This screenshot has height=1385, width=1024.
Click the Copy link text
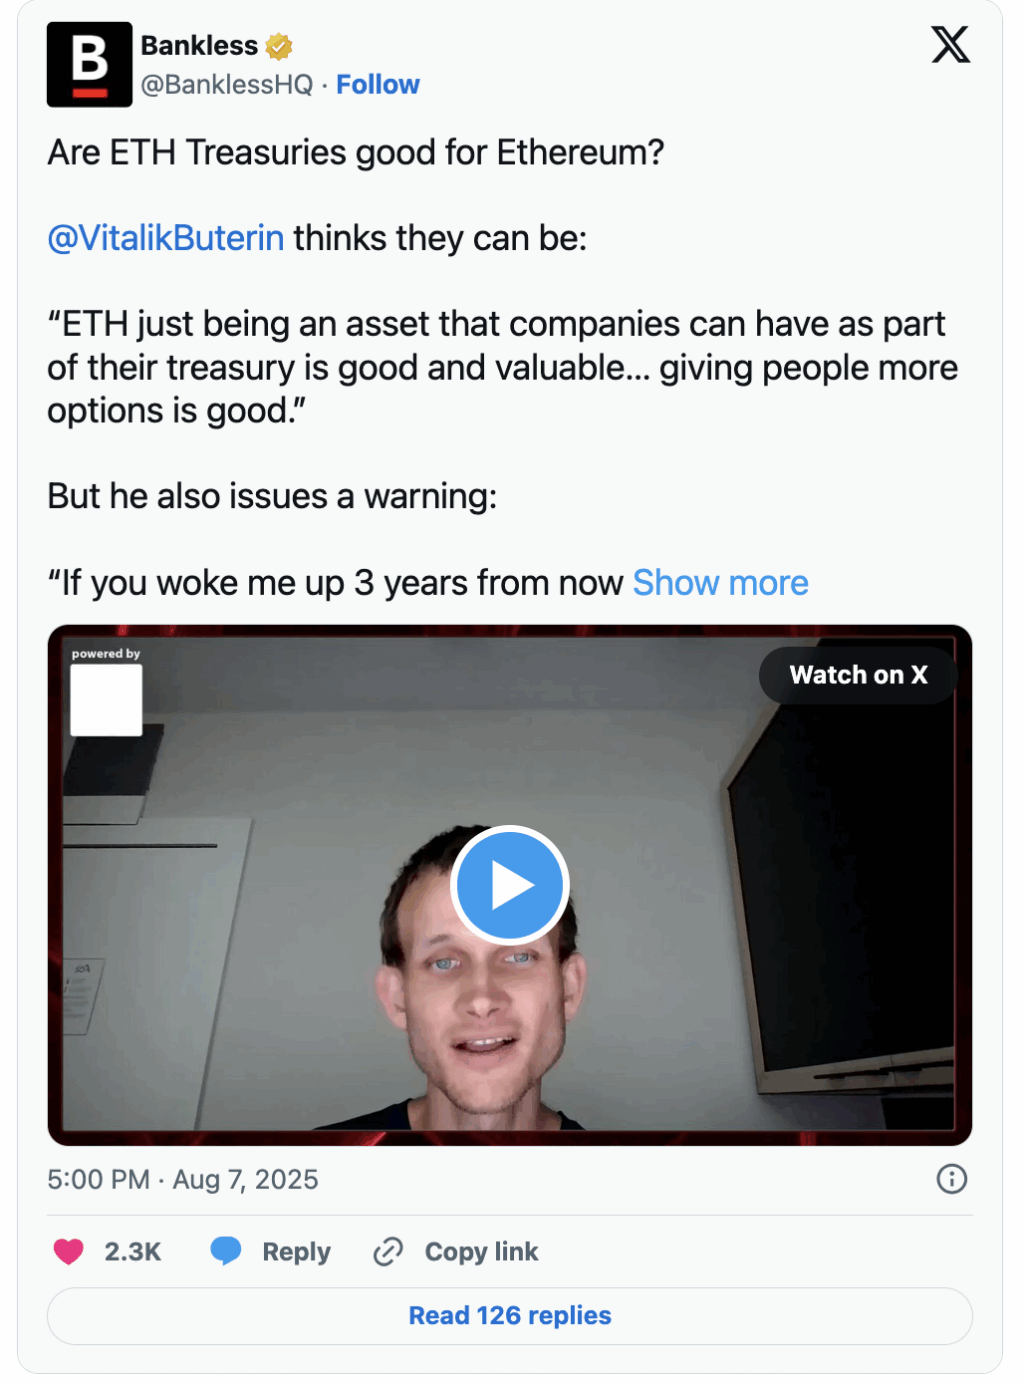click(x=481, y=1252)
